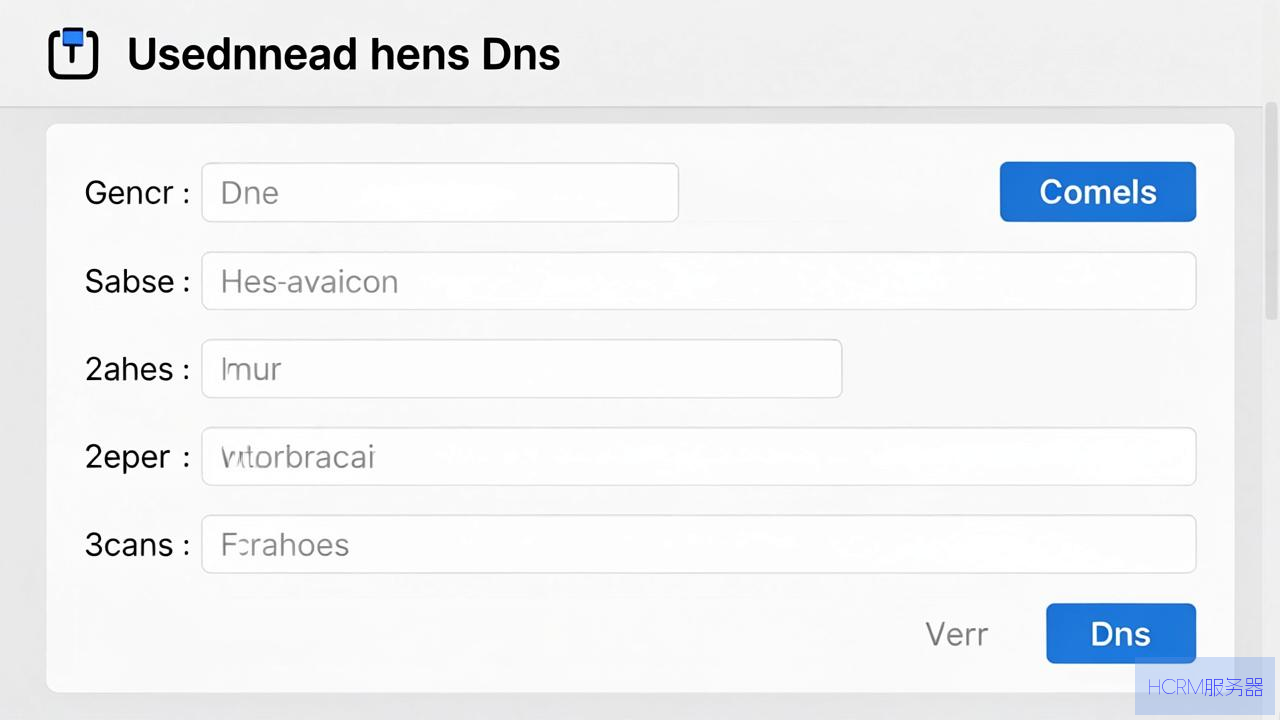
Task: Click into the 2eper text field
Action: 699,457
